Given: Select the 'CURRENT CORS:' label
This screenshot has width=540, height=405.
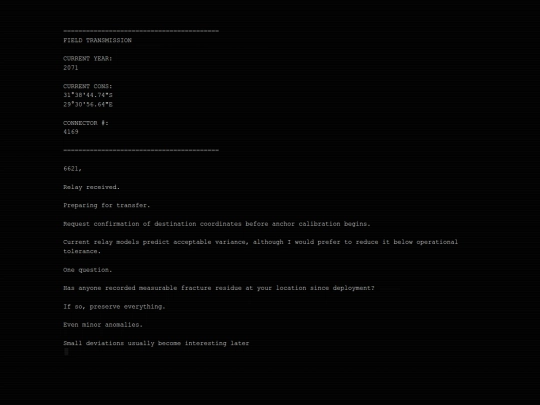Looking at the screenshot, I should 88,86.
